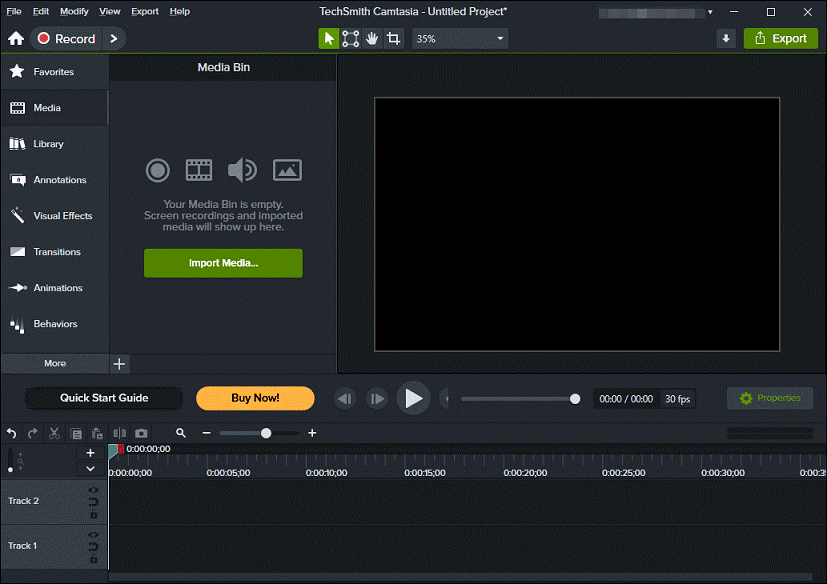Click the Buy Now! button
827x584 pixels.
(x=255, y=398)
